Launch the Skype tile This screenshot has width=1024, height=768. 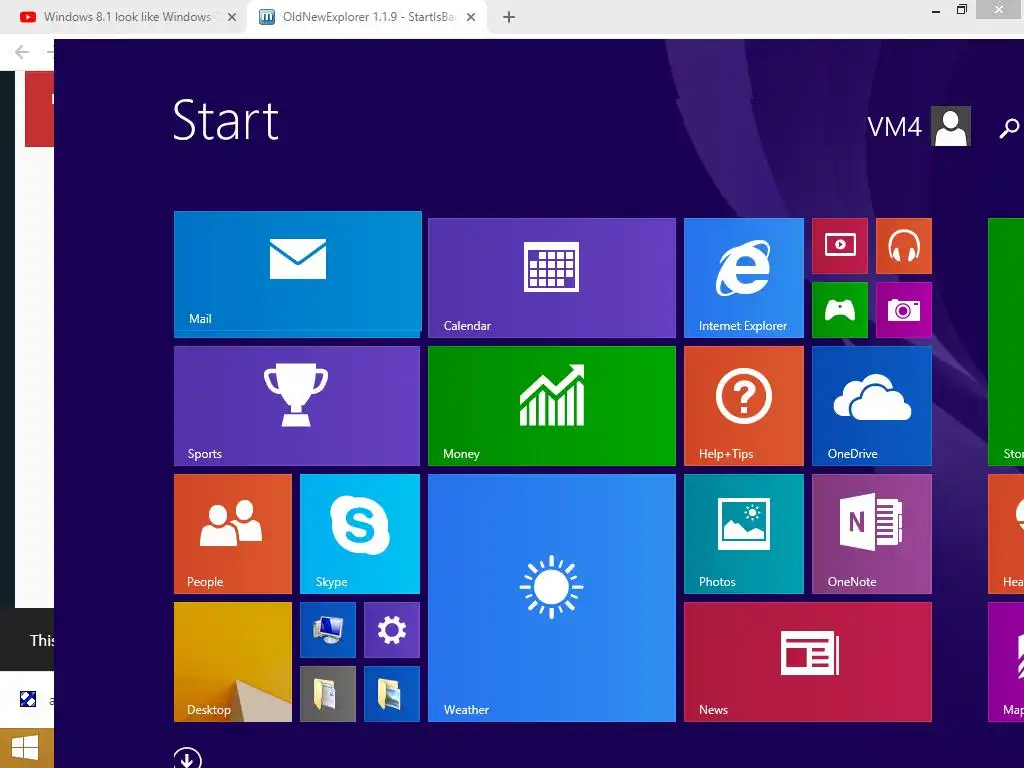(360, 534)
